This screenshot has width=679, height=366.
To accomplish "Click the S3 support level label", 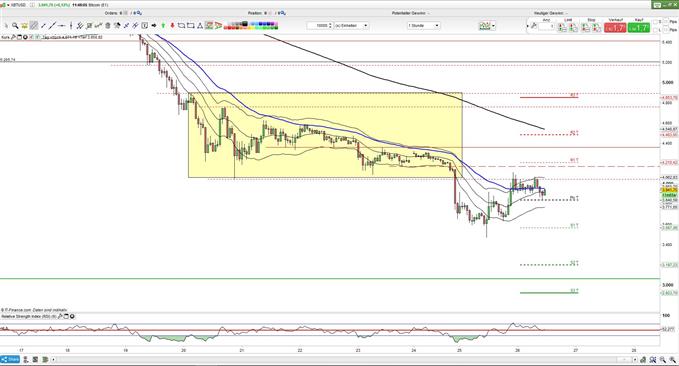I will tap(574, 291).
